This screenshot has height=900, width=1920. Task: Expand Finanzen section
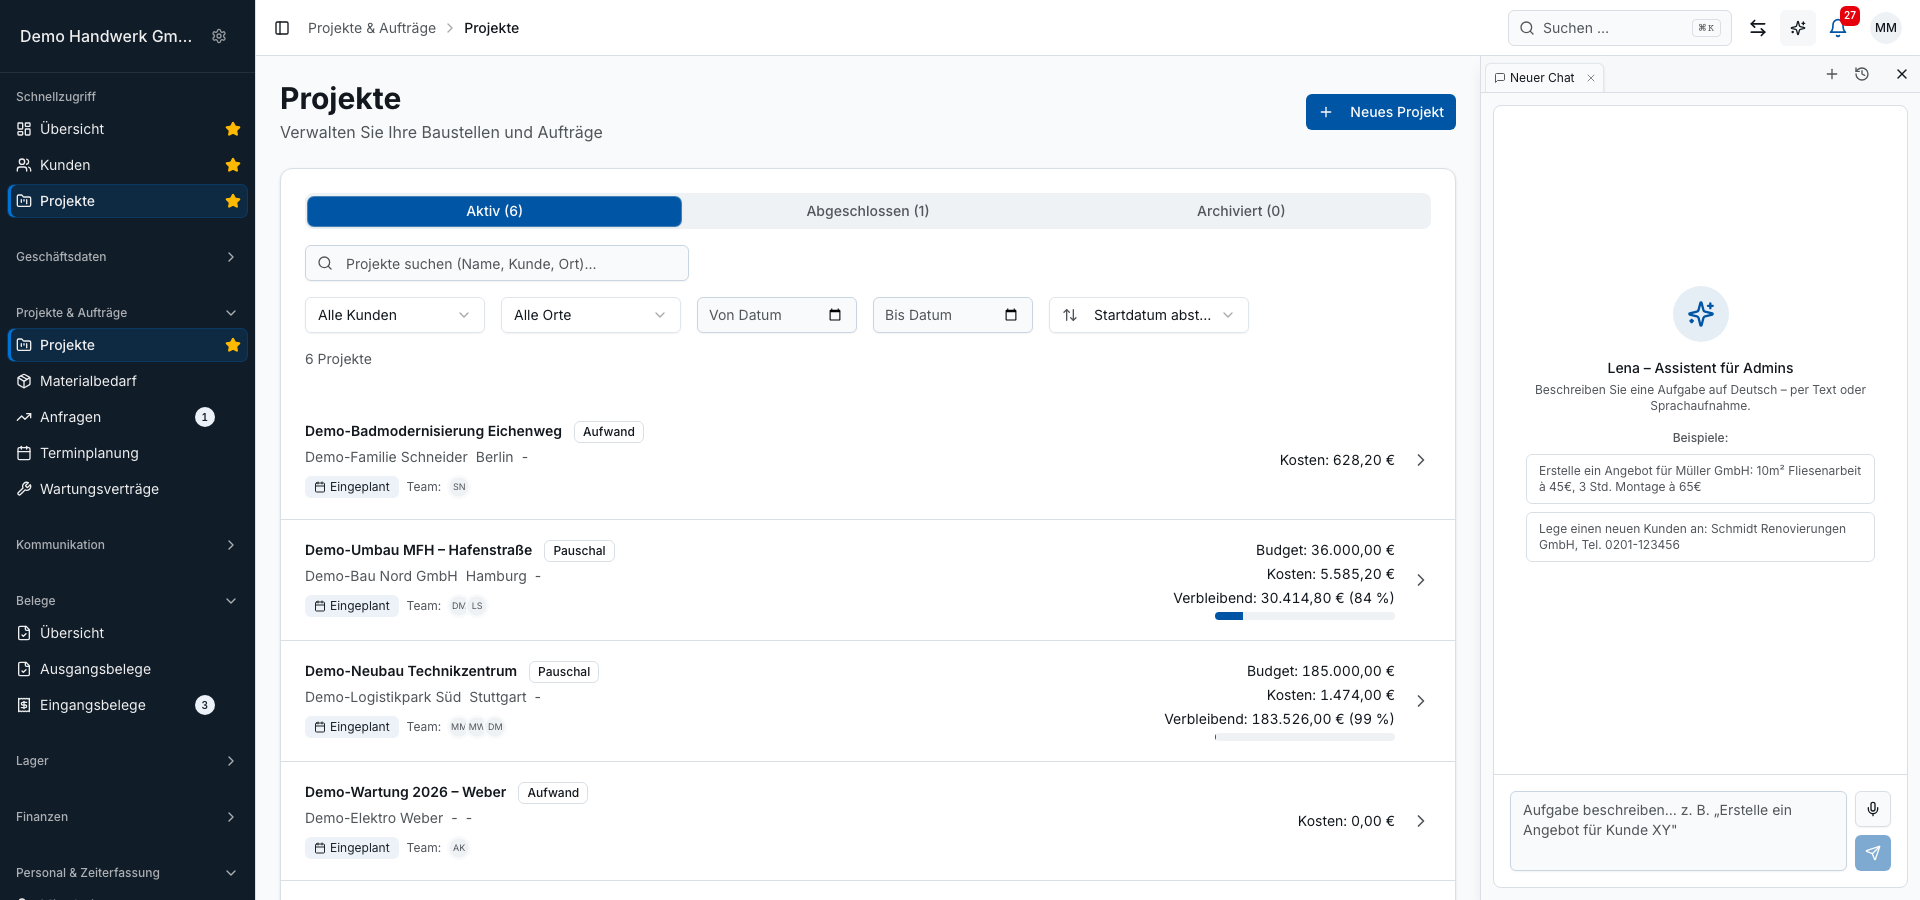[x=128, y=817]
